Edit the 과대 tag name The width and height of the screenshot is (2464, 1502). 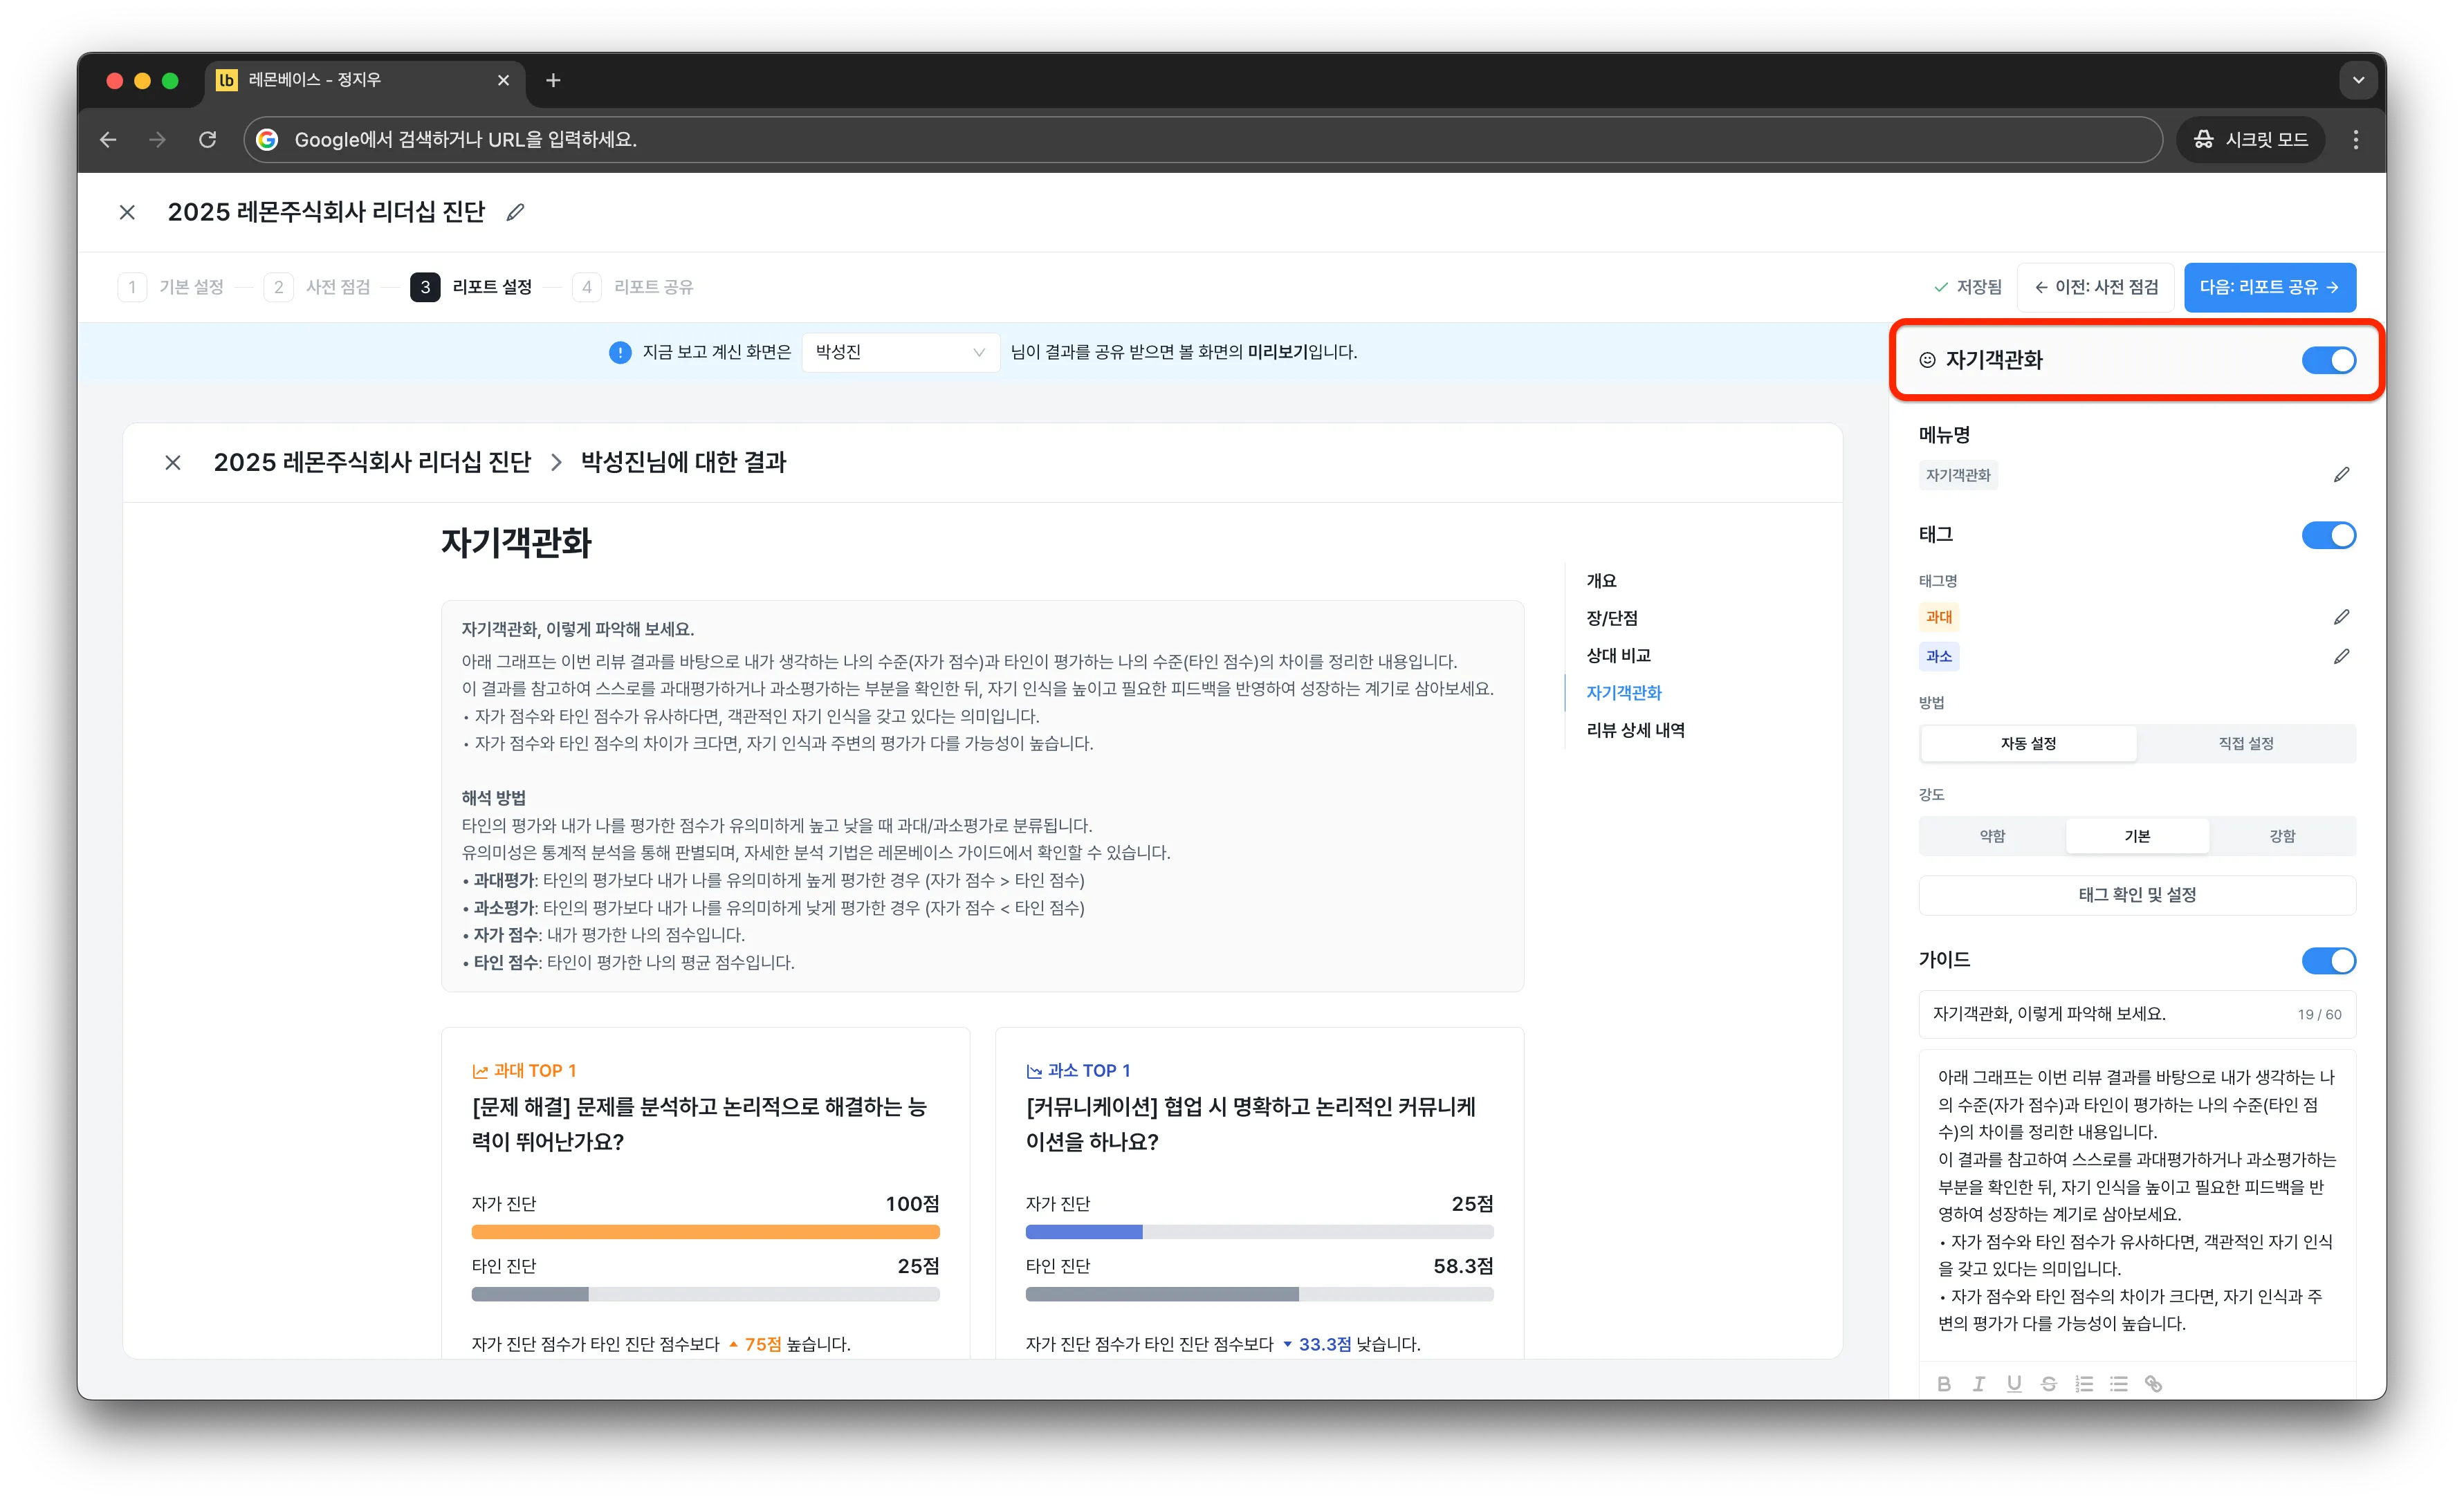point(2341,617)
